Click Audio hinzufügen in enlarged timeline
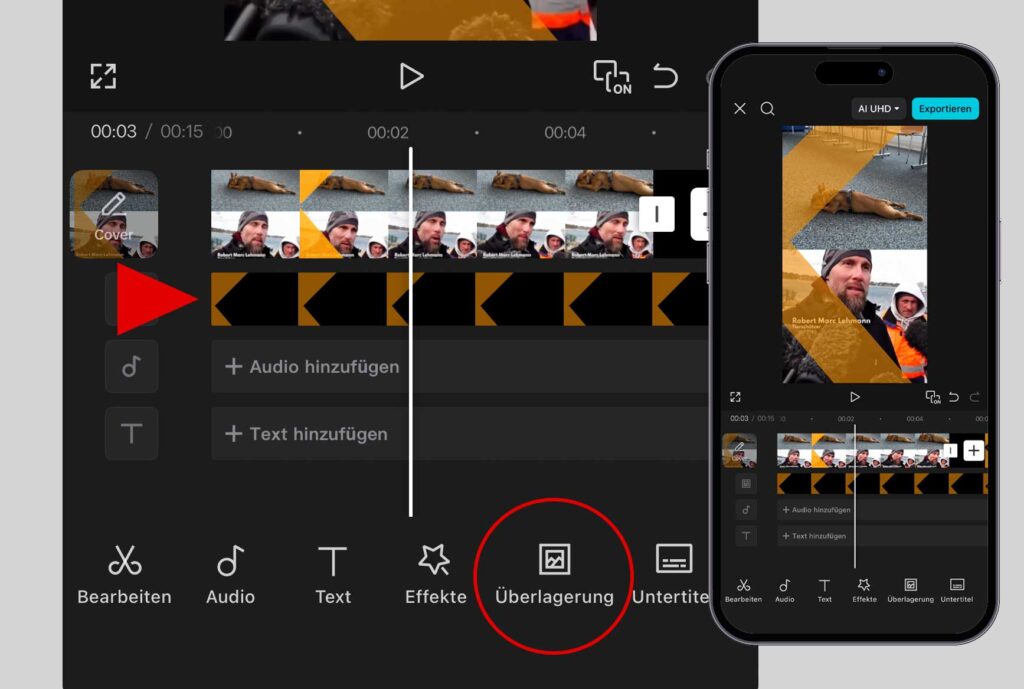The image size is (1024, 689). 313,367
